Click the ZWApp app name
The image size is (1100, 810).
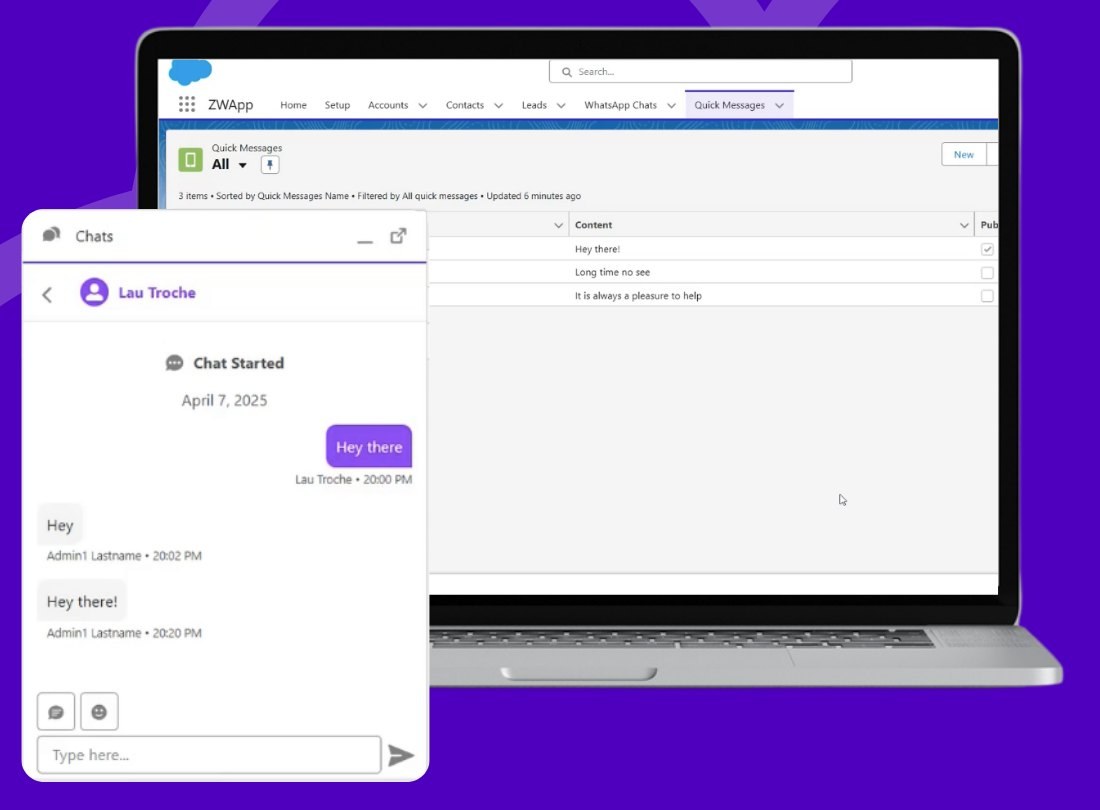pyautogui.click(x=231, y=105)
